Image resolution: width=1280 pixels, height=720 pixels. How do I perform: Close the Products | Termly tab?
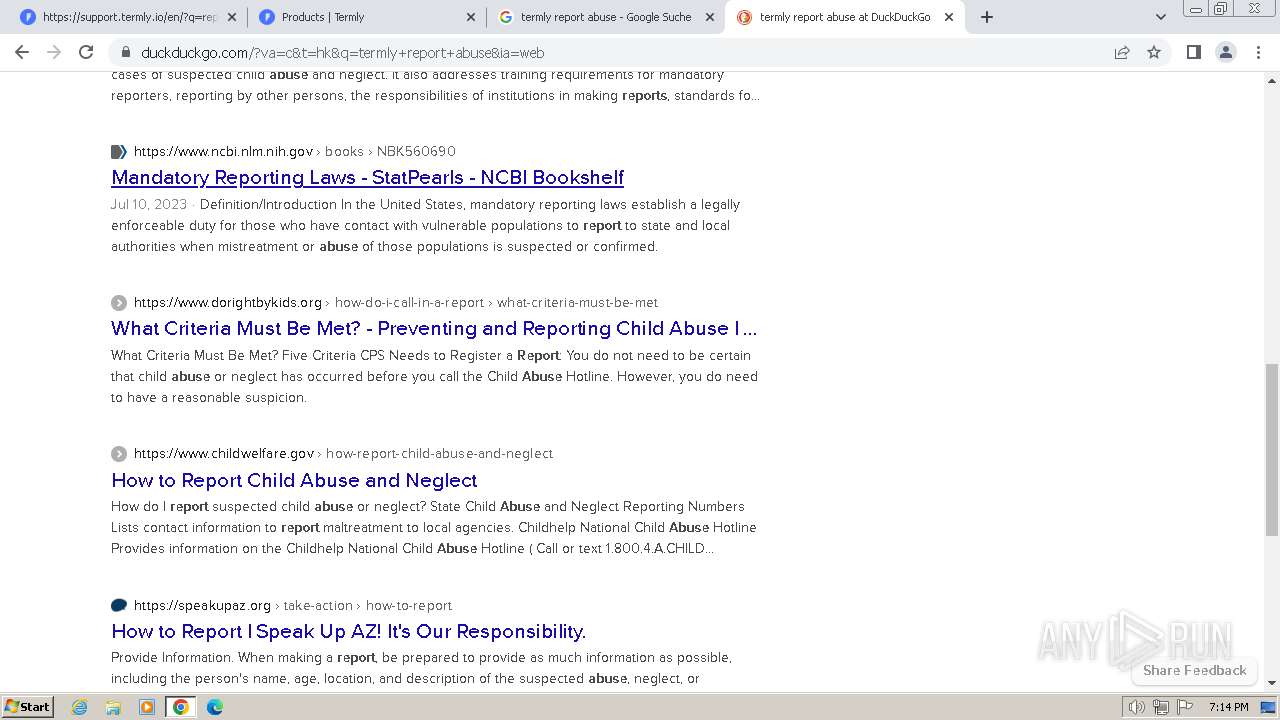[471, 17]
